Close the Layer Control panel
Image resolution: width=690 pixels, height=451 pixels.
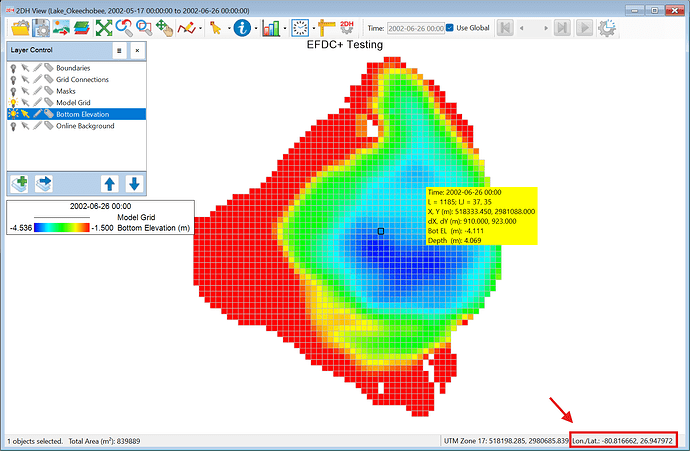pos(137,51)
